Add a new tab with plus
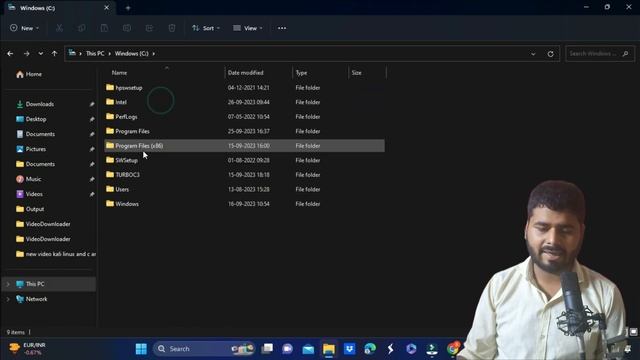The width and height of the screenshot is (640, 360). coord(128,8)
